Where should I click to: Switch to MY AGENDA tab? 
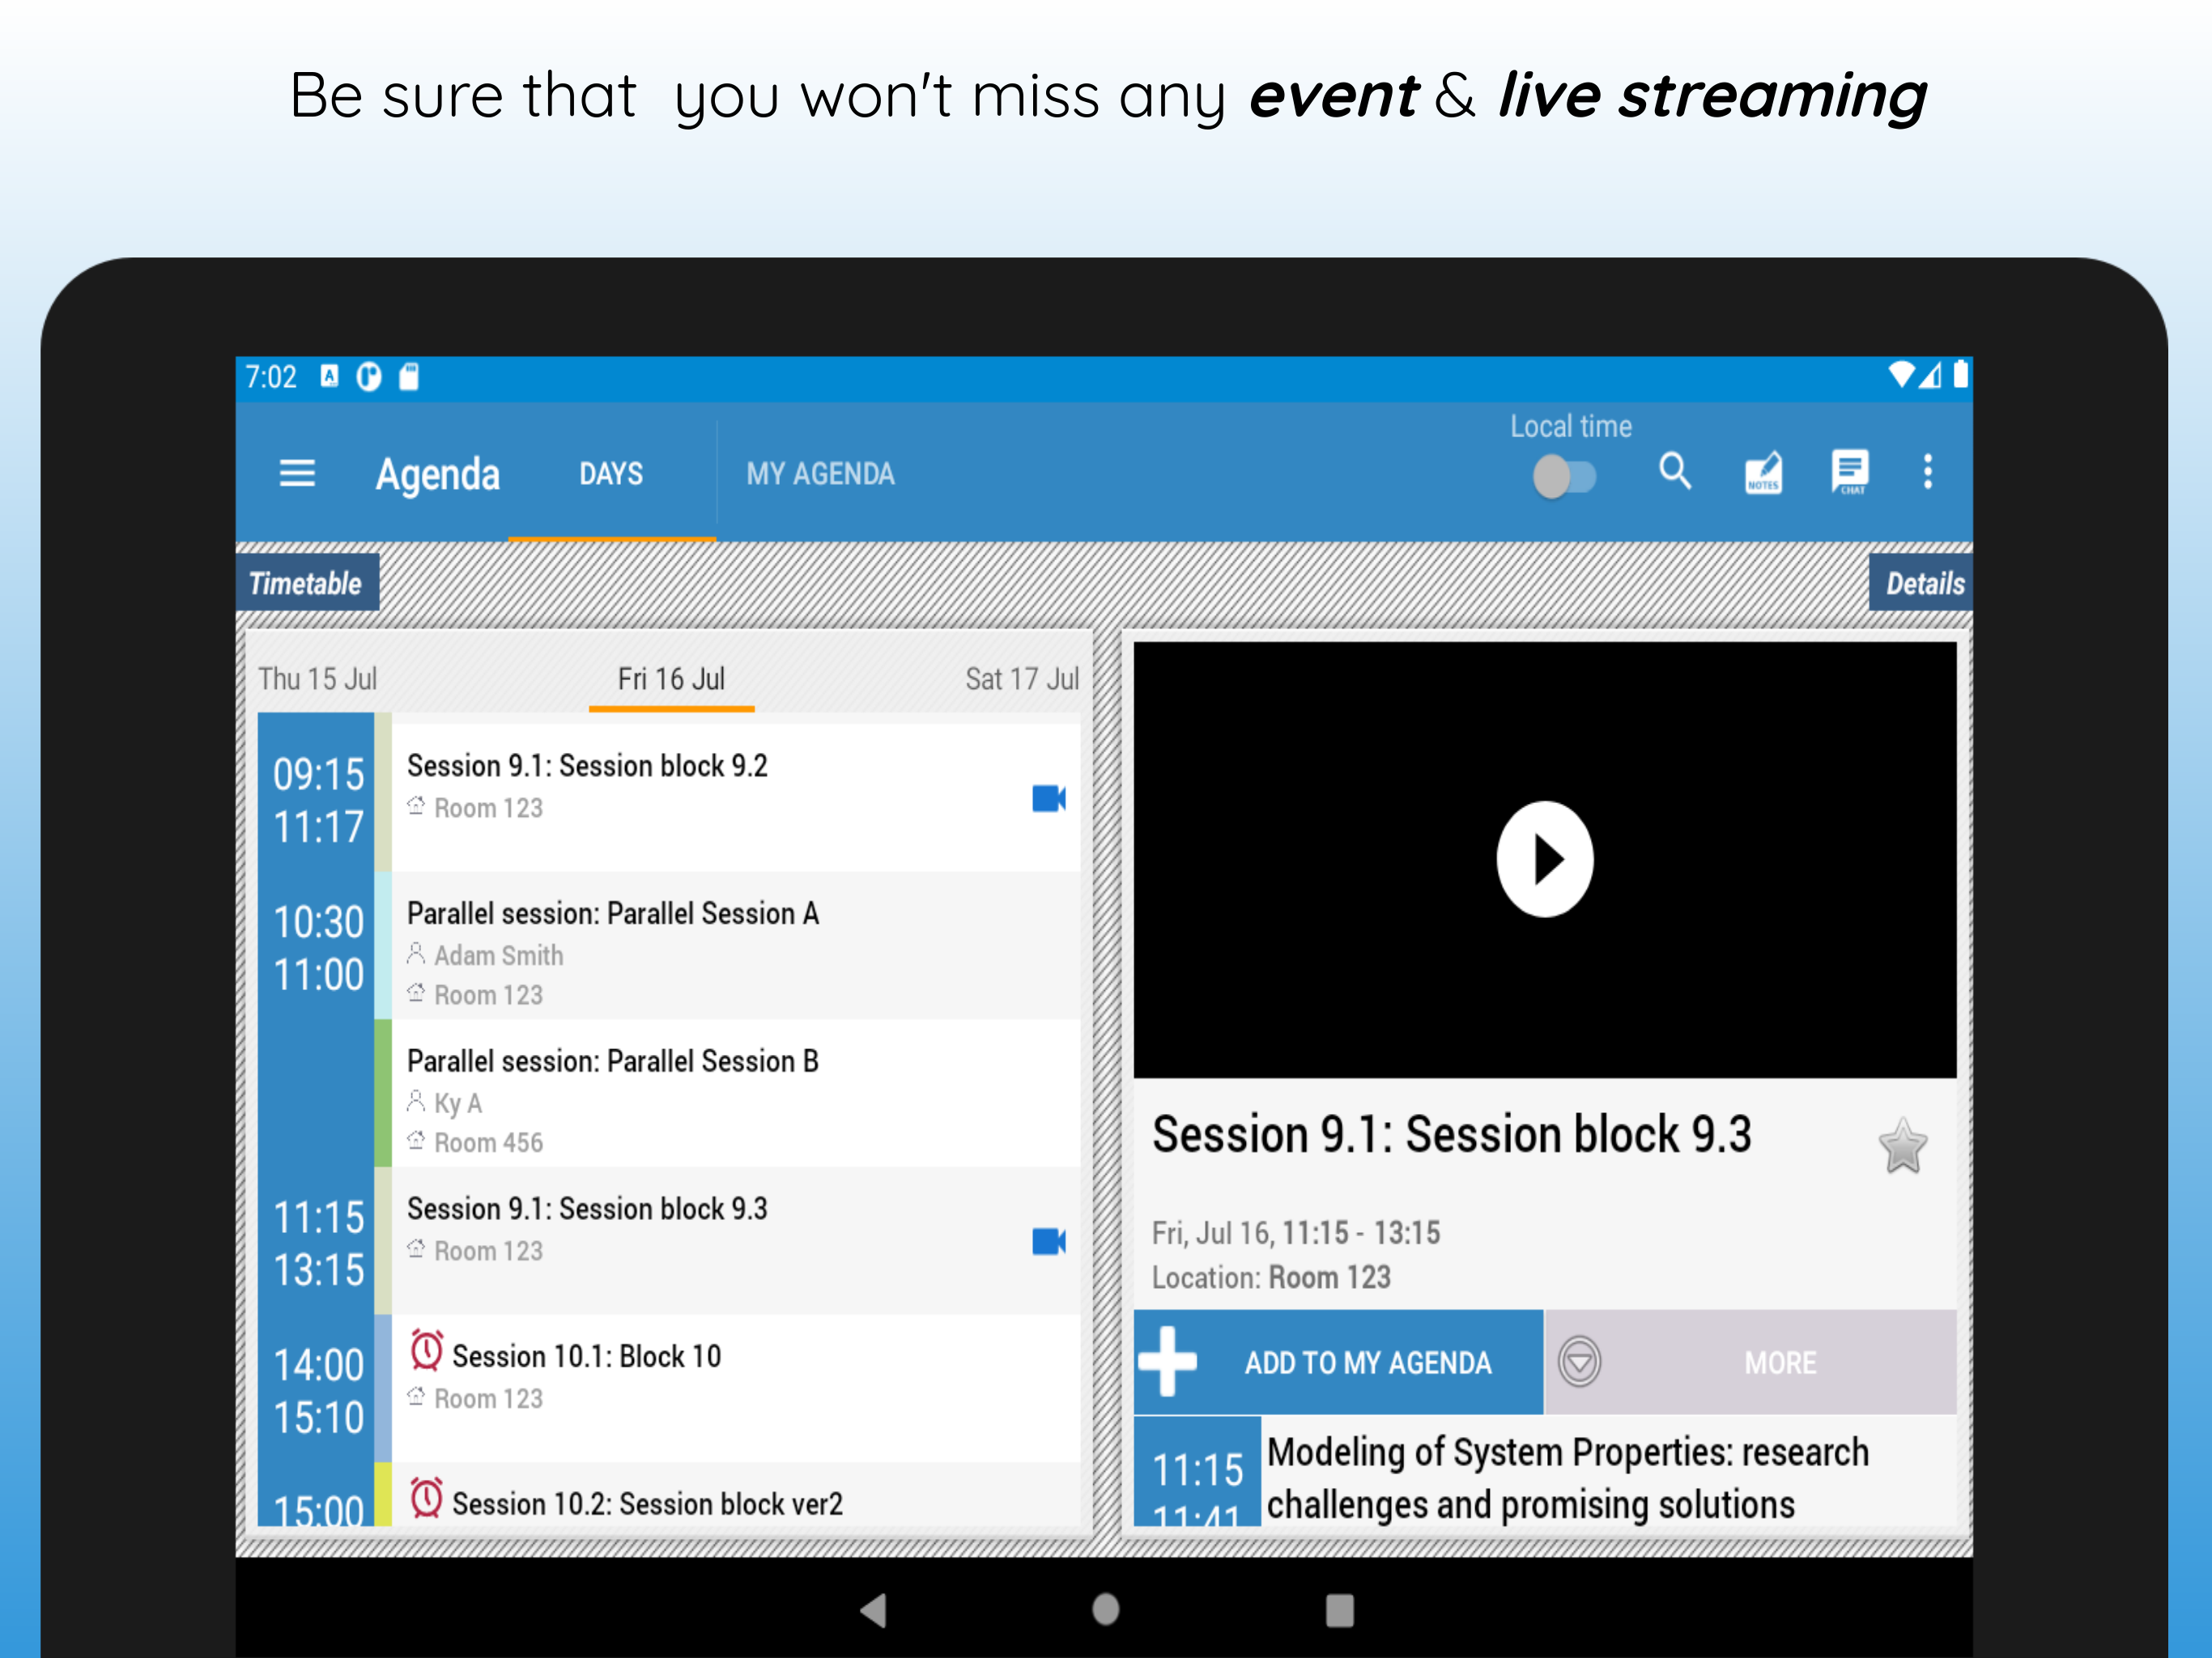(820, 474)
